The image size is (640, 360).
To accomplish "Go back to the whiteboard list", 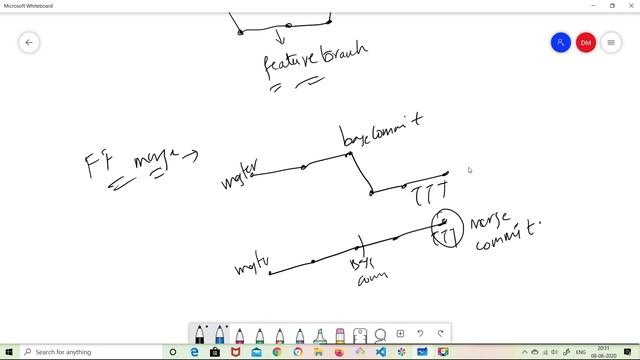I will (29, 42).
